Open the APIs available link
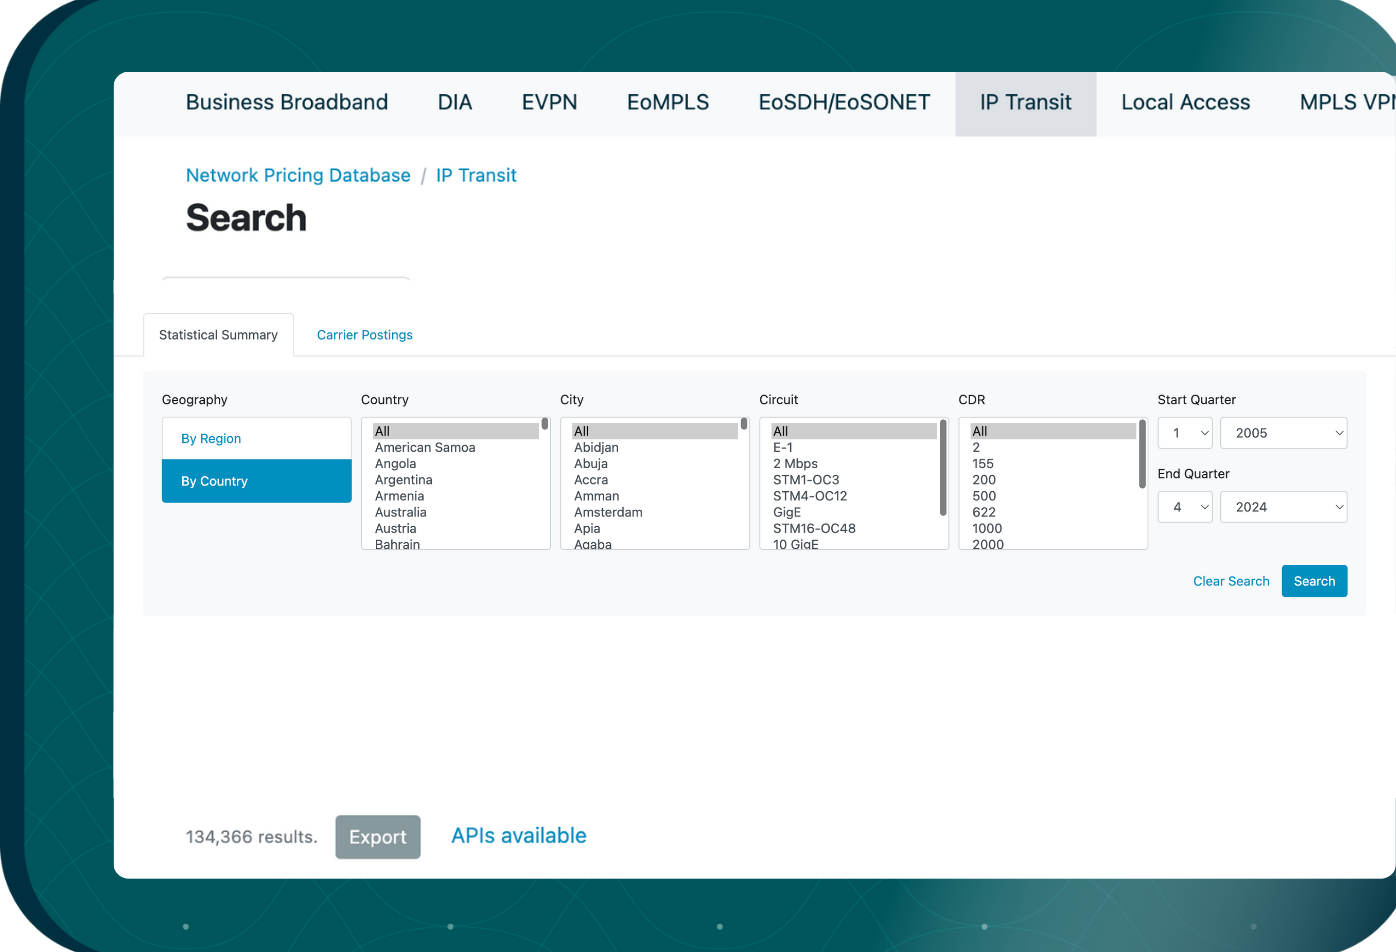Viewport: 1396px width, 952px height. (518, 836)
